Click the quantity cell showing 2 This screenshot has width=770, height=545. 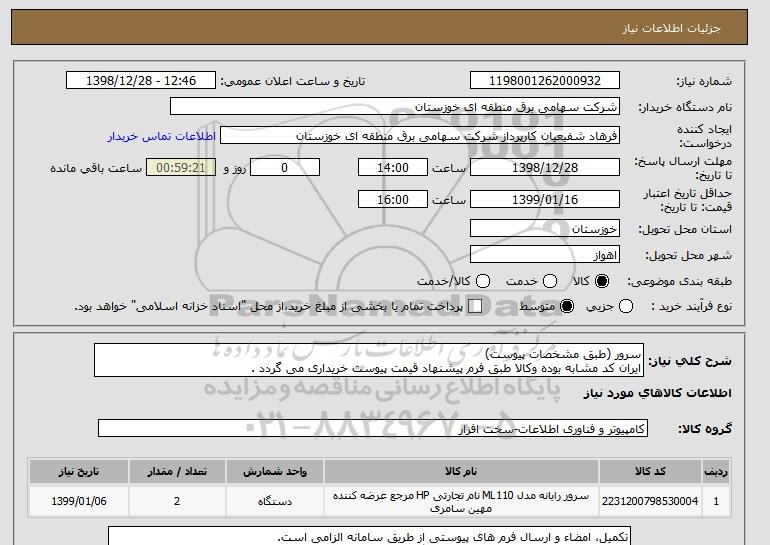click(177, 501)
